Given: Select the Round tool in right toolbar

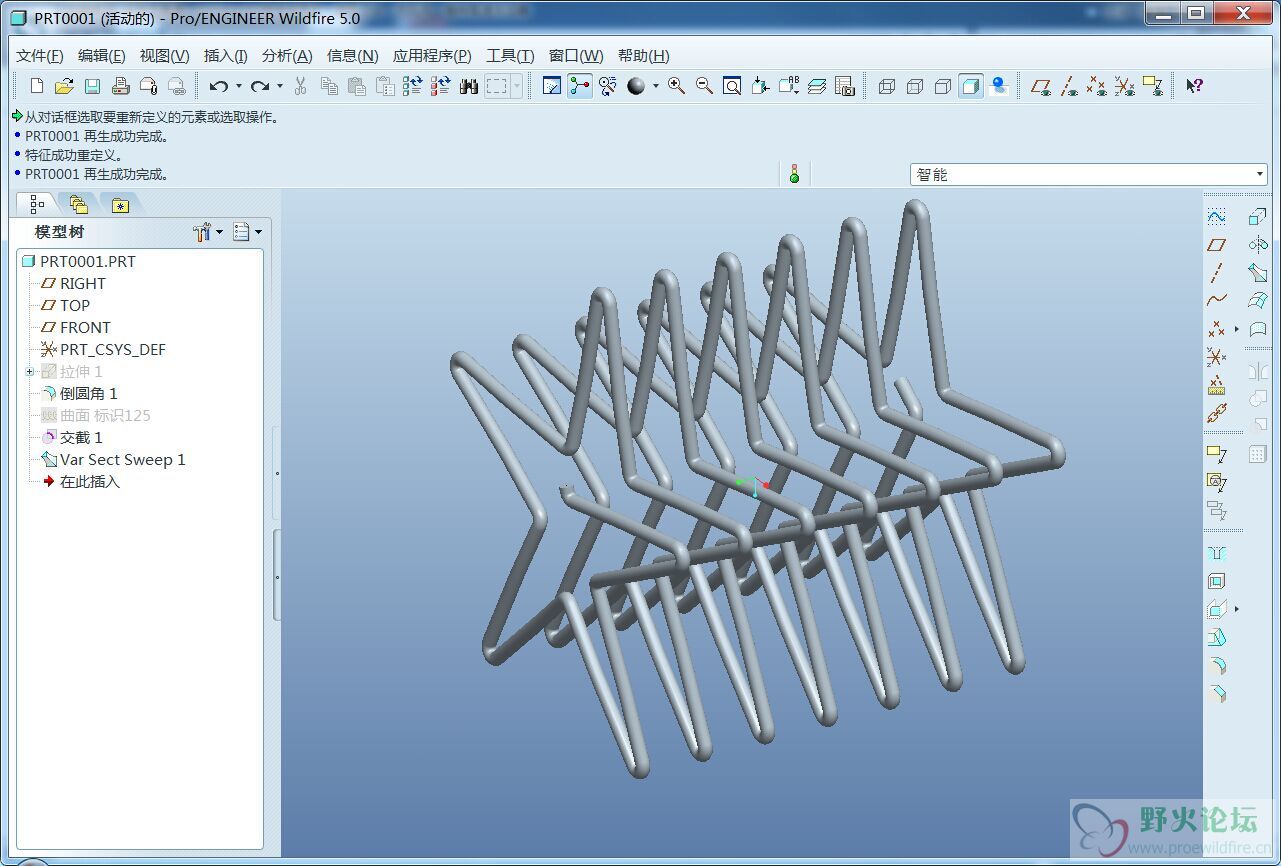Looking at the screenshot, I should [x=1216, y=664].
